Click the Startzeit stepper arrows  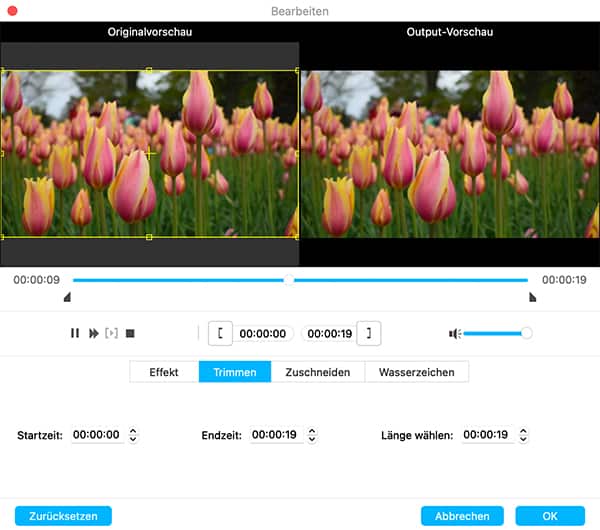pyautogui.click(x=134, y=436)
